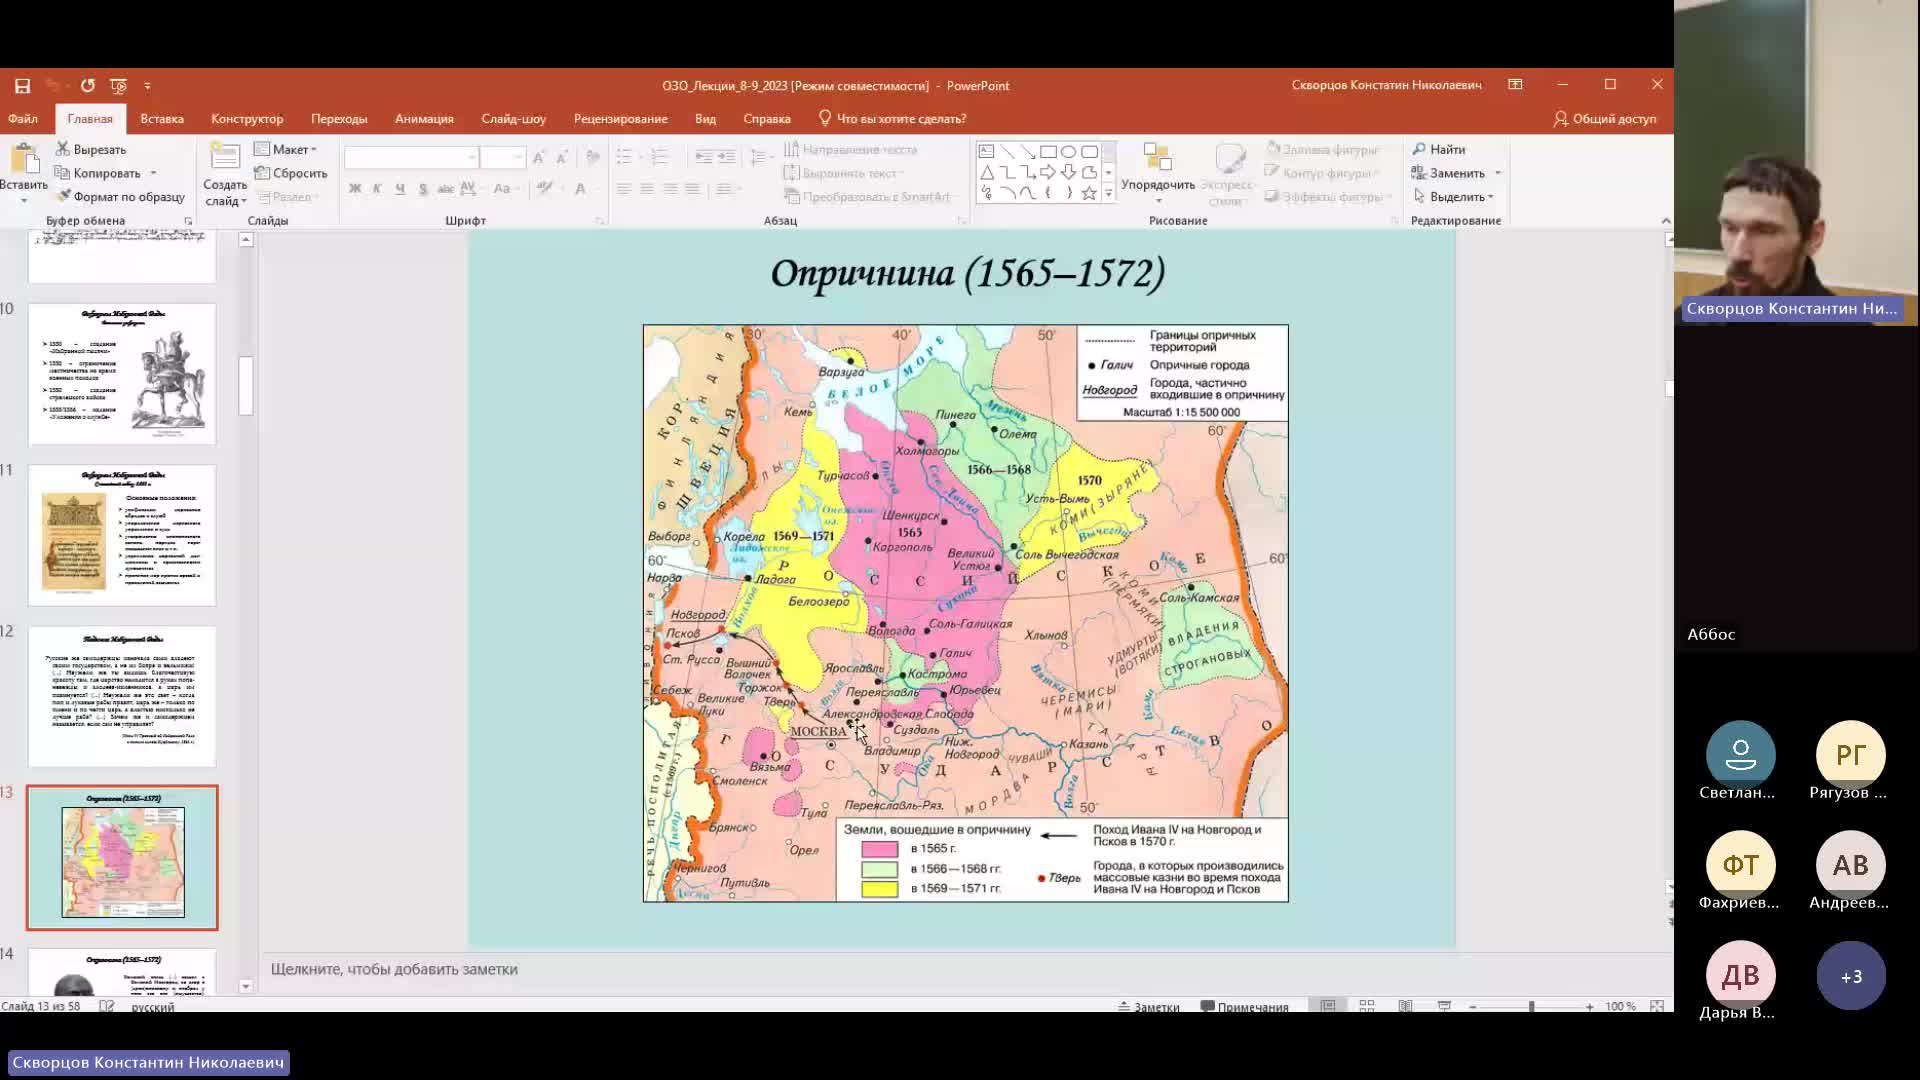Image resolution: width=1920 pixels, height=1080 pixels.
Task: Select the star shape in gallery
Action: (1089, 193)
